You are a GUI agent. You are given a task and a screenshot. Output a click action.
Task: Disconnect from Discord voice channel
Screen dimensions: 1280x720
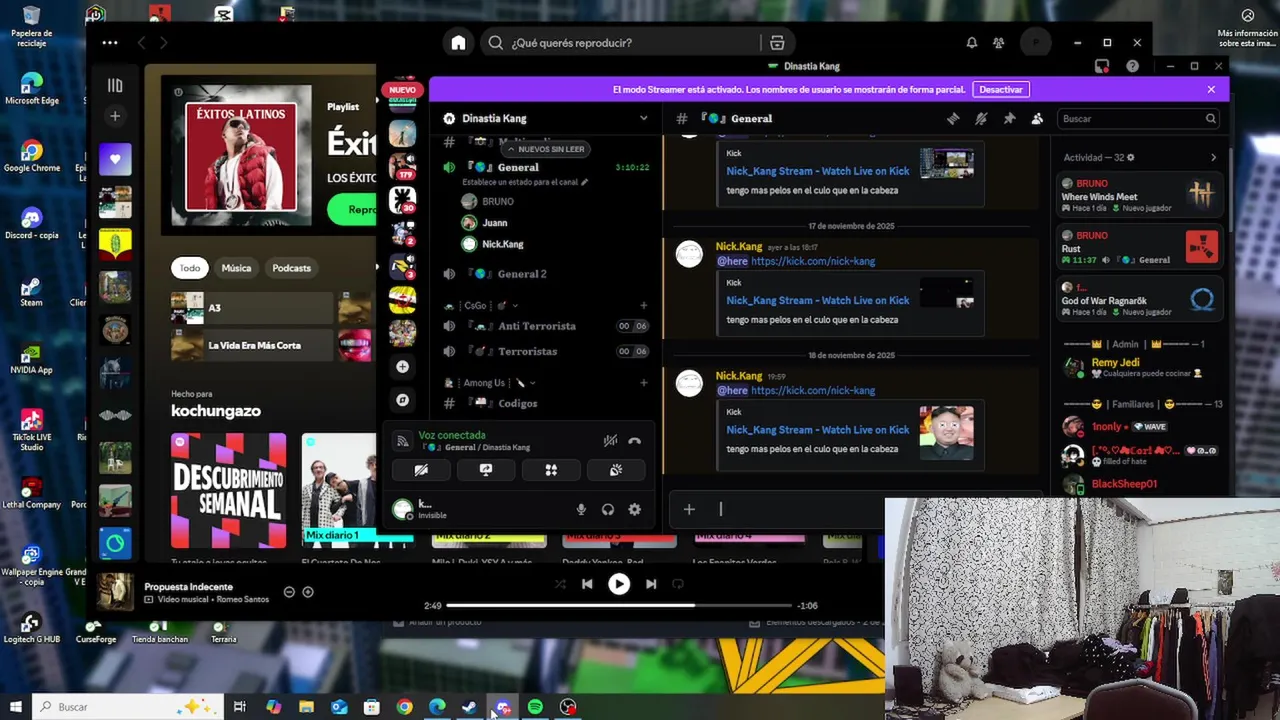click(634, 441)
